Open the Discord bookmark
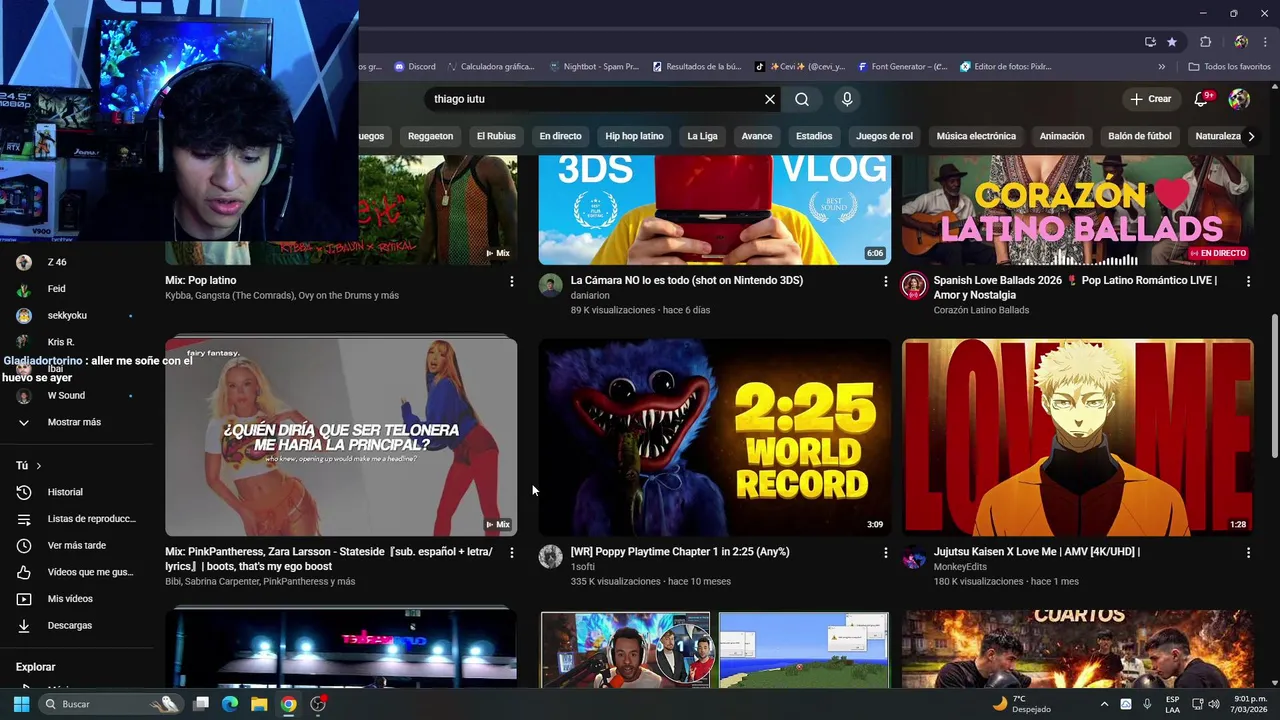Viewport: 1280px width, 720px height. tap(415, 67)
